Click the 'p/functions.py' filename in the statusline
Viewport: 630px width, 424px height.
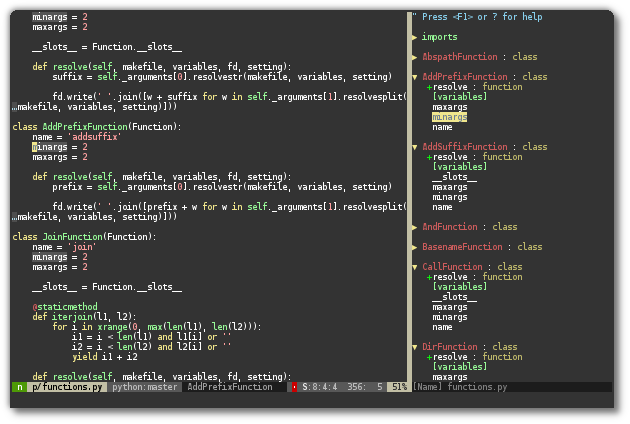[x=67, y=387]
